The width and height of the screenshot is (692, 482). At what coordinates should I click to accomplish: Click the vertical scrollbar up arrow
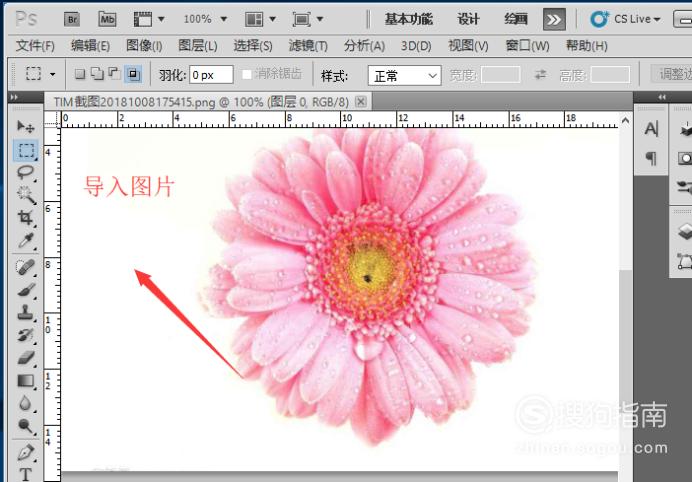625,120
